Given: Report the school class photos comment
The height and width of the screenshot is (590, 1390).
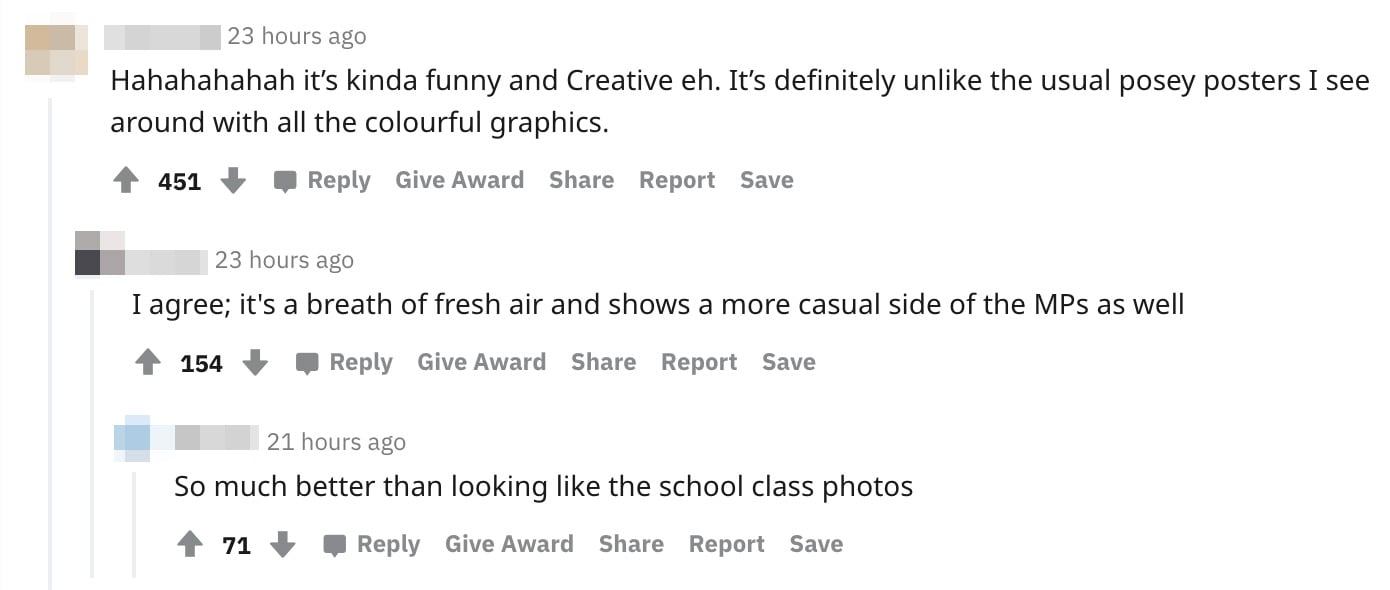Looking at the screenshot, I should pos(726,545).
